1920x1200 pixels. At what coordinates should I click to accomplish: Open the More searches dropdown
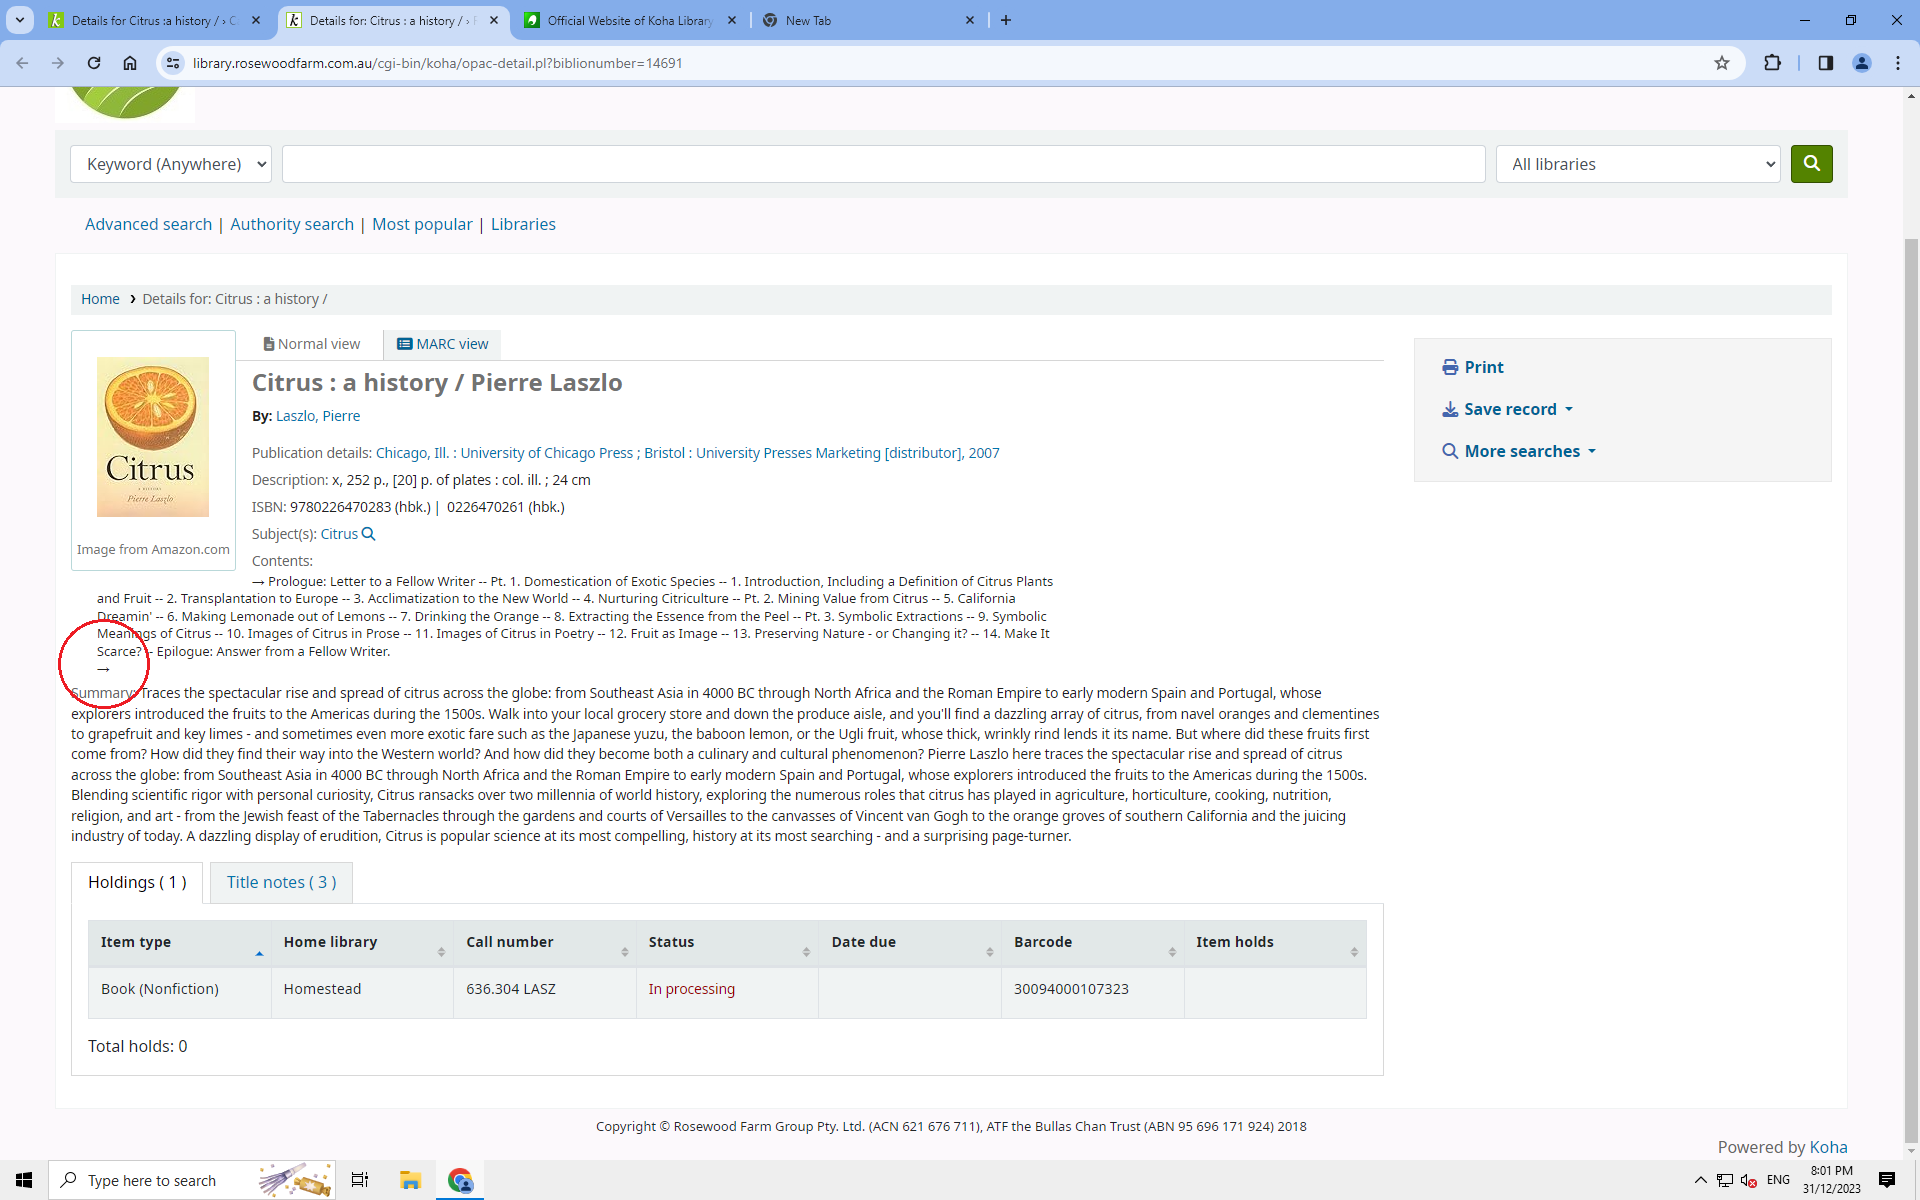1521,451
